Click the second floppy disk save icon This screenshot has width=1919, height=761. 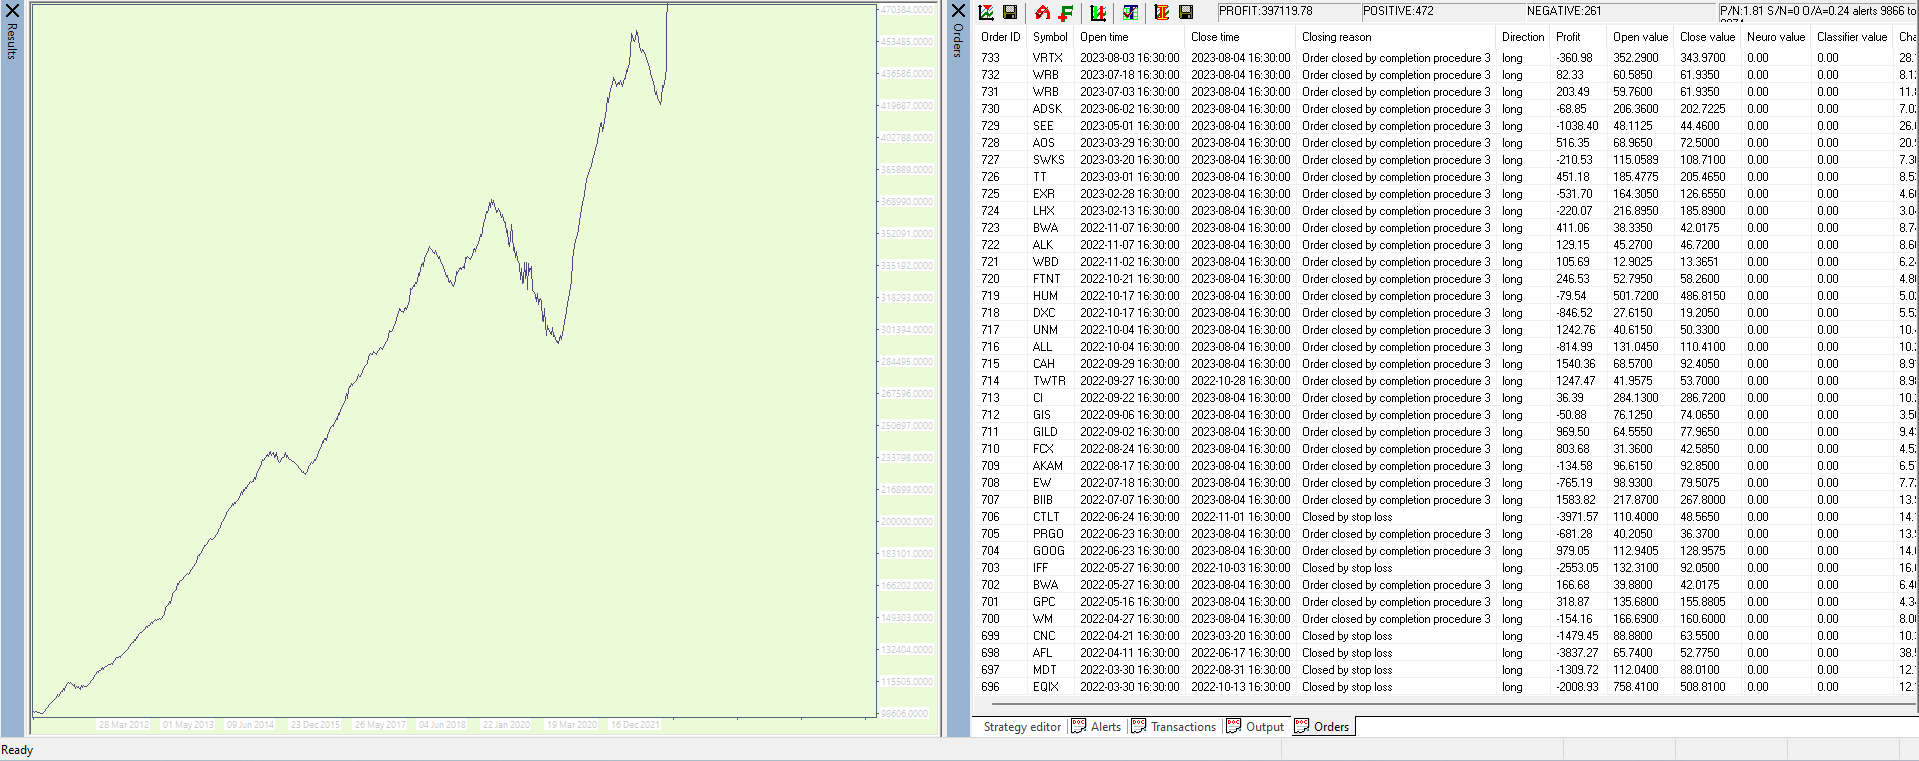click(1186, 12)
